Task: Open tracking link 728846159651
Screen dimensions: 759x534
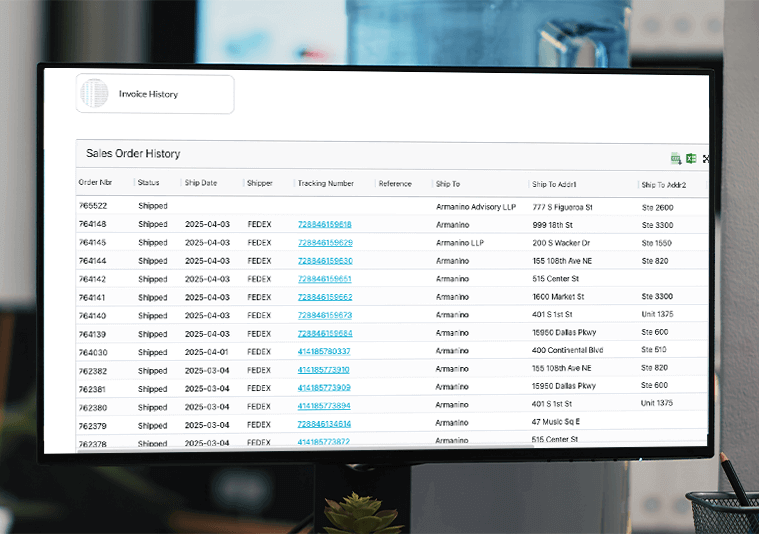Action: [324, 279]
